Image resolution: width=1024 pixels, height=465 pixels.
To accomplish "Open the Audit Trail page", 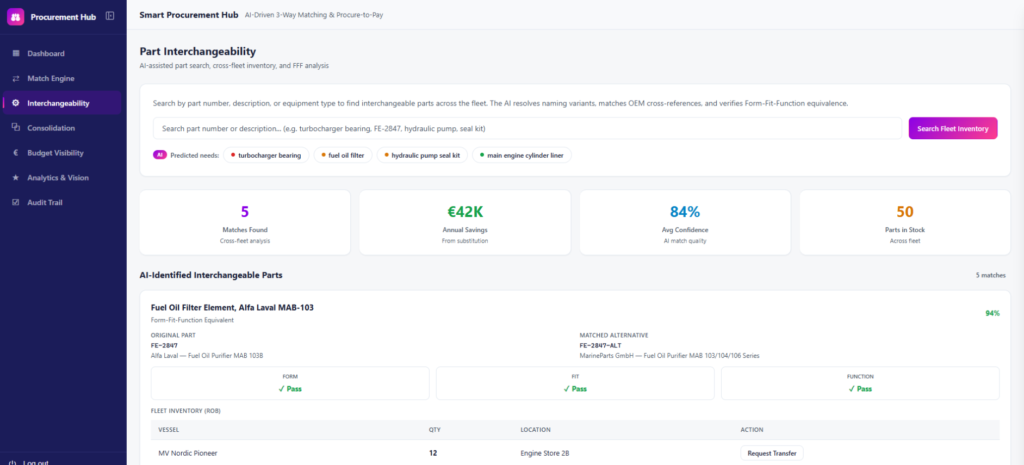I will click(x=62, y=202).
